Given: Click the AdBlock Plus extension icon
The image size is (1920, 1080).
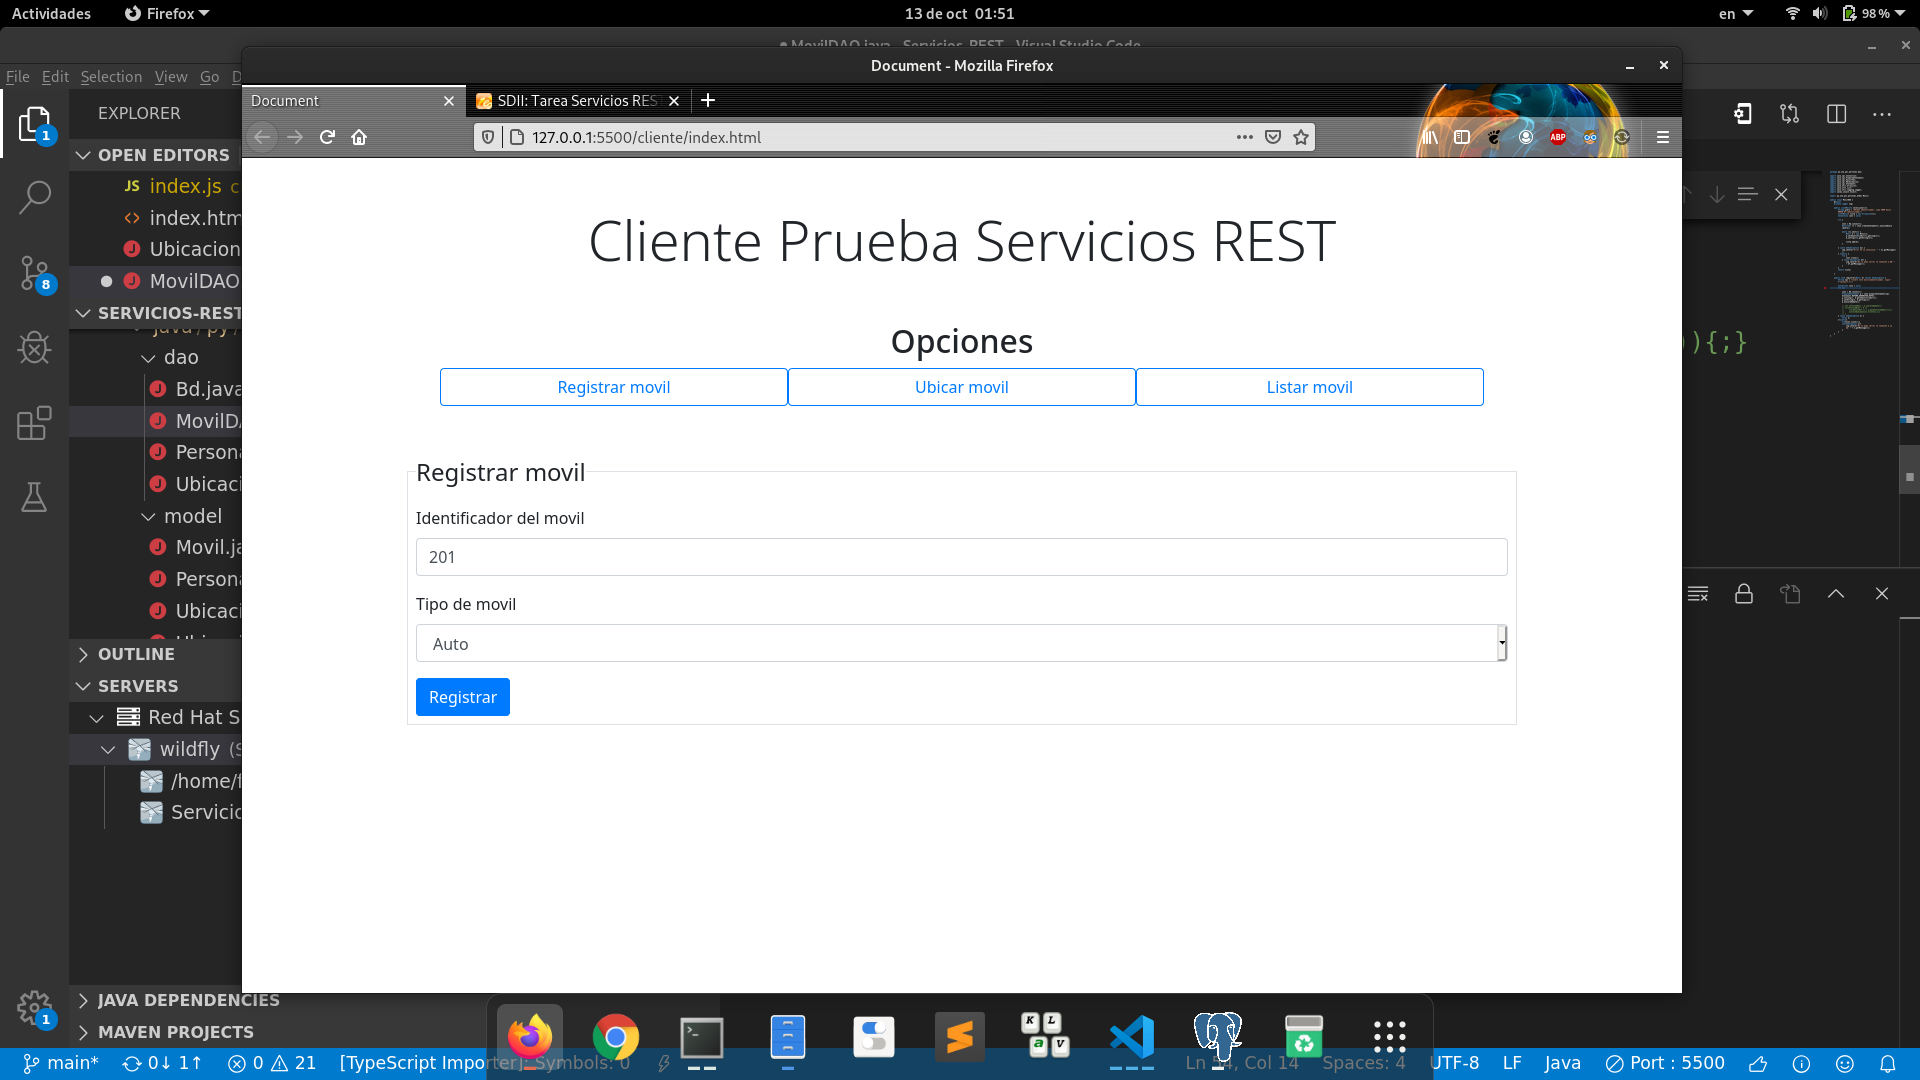Looking at the screenshot, I should [x=1558, y=137].
